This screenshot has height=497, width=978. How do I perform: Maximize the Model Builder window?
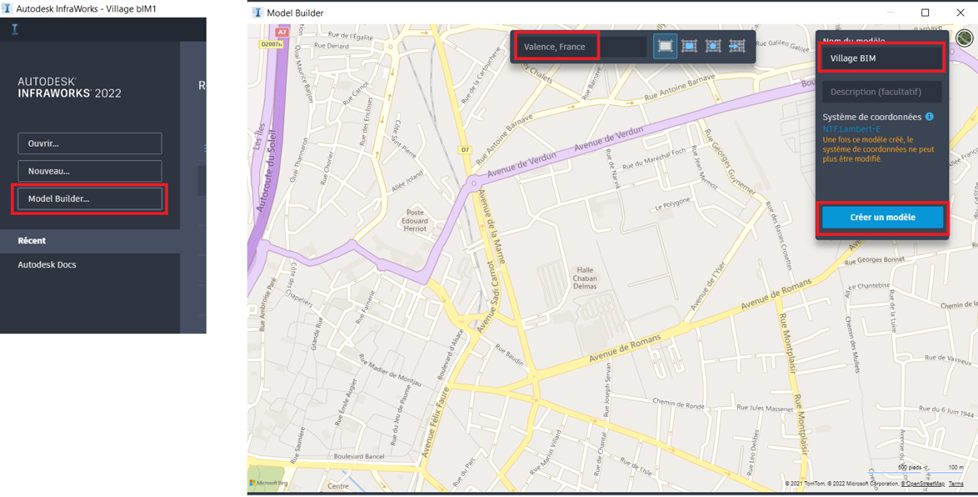(925, 12)
